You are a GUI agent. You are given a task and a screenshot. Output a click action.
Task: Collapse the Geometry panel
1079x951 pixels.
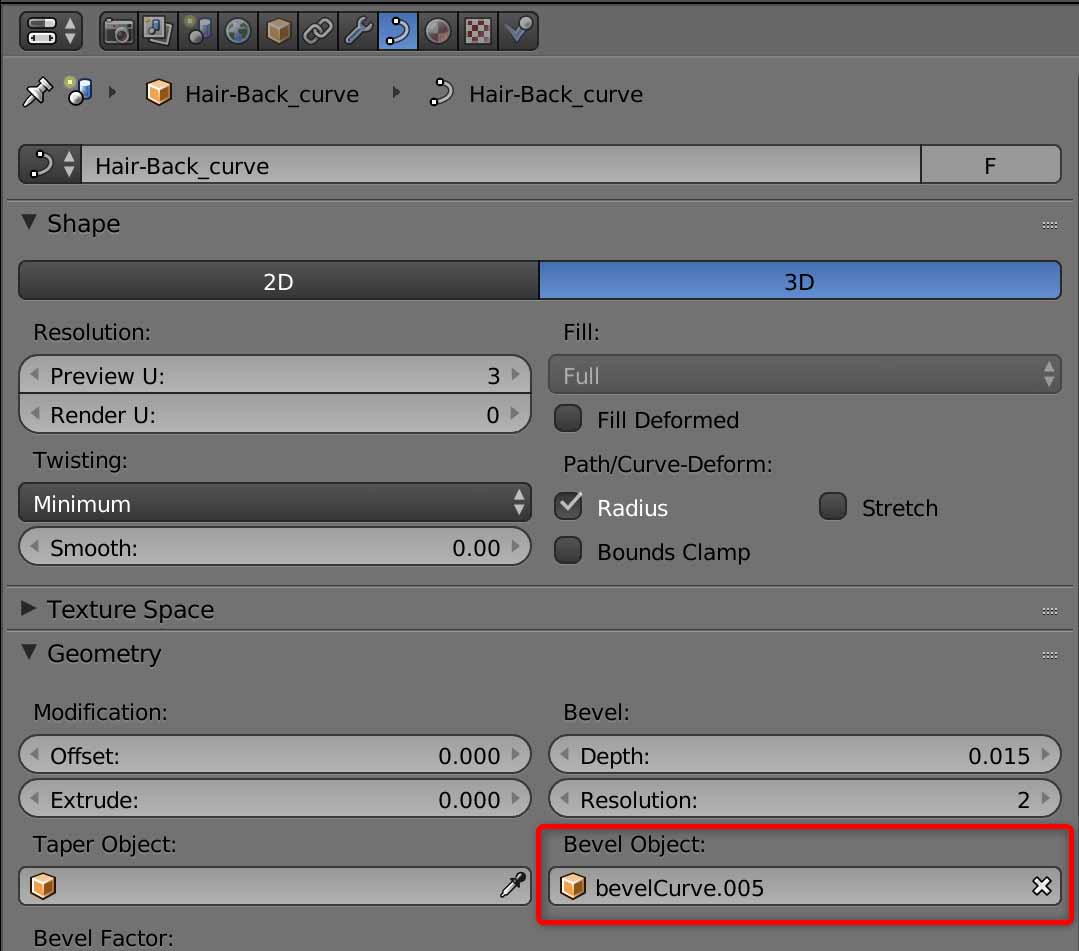point(103,653)
